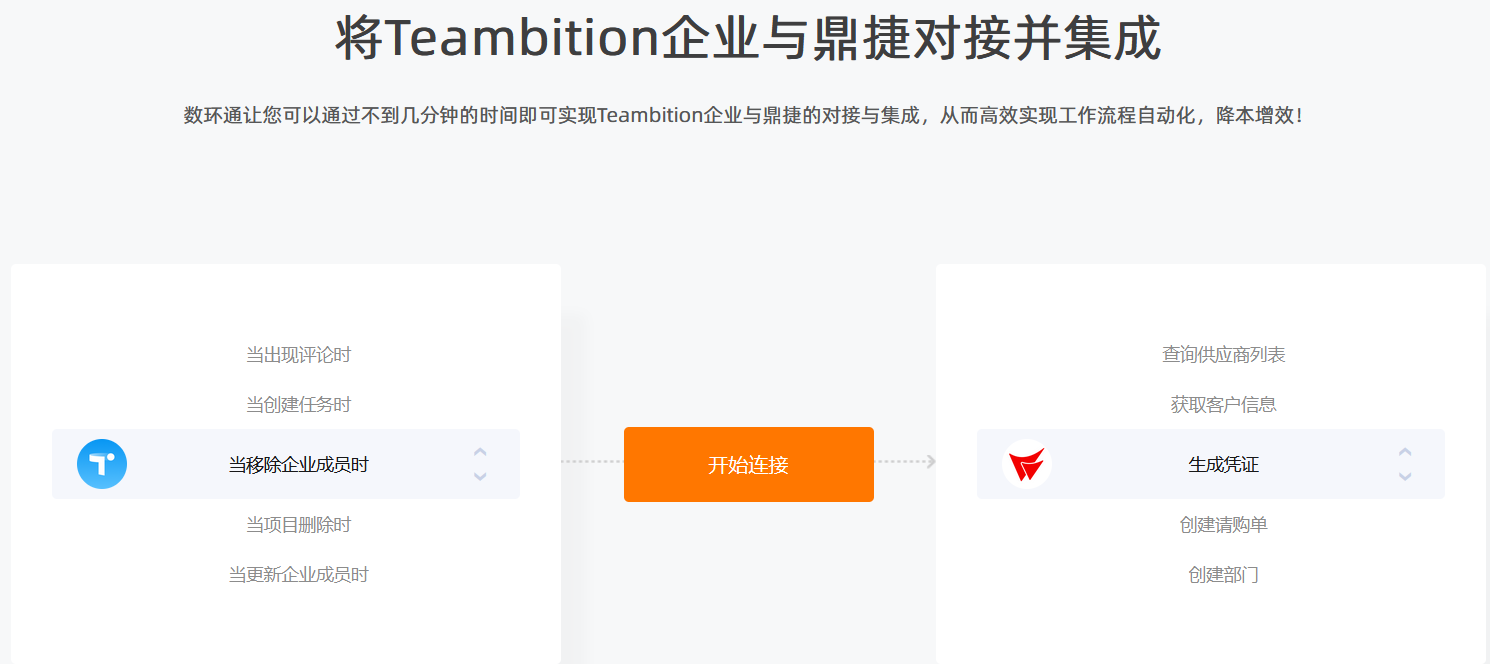
Task: Click the down chevron in the 鼎捷 action selector
Action: (x=1405, y=476)
